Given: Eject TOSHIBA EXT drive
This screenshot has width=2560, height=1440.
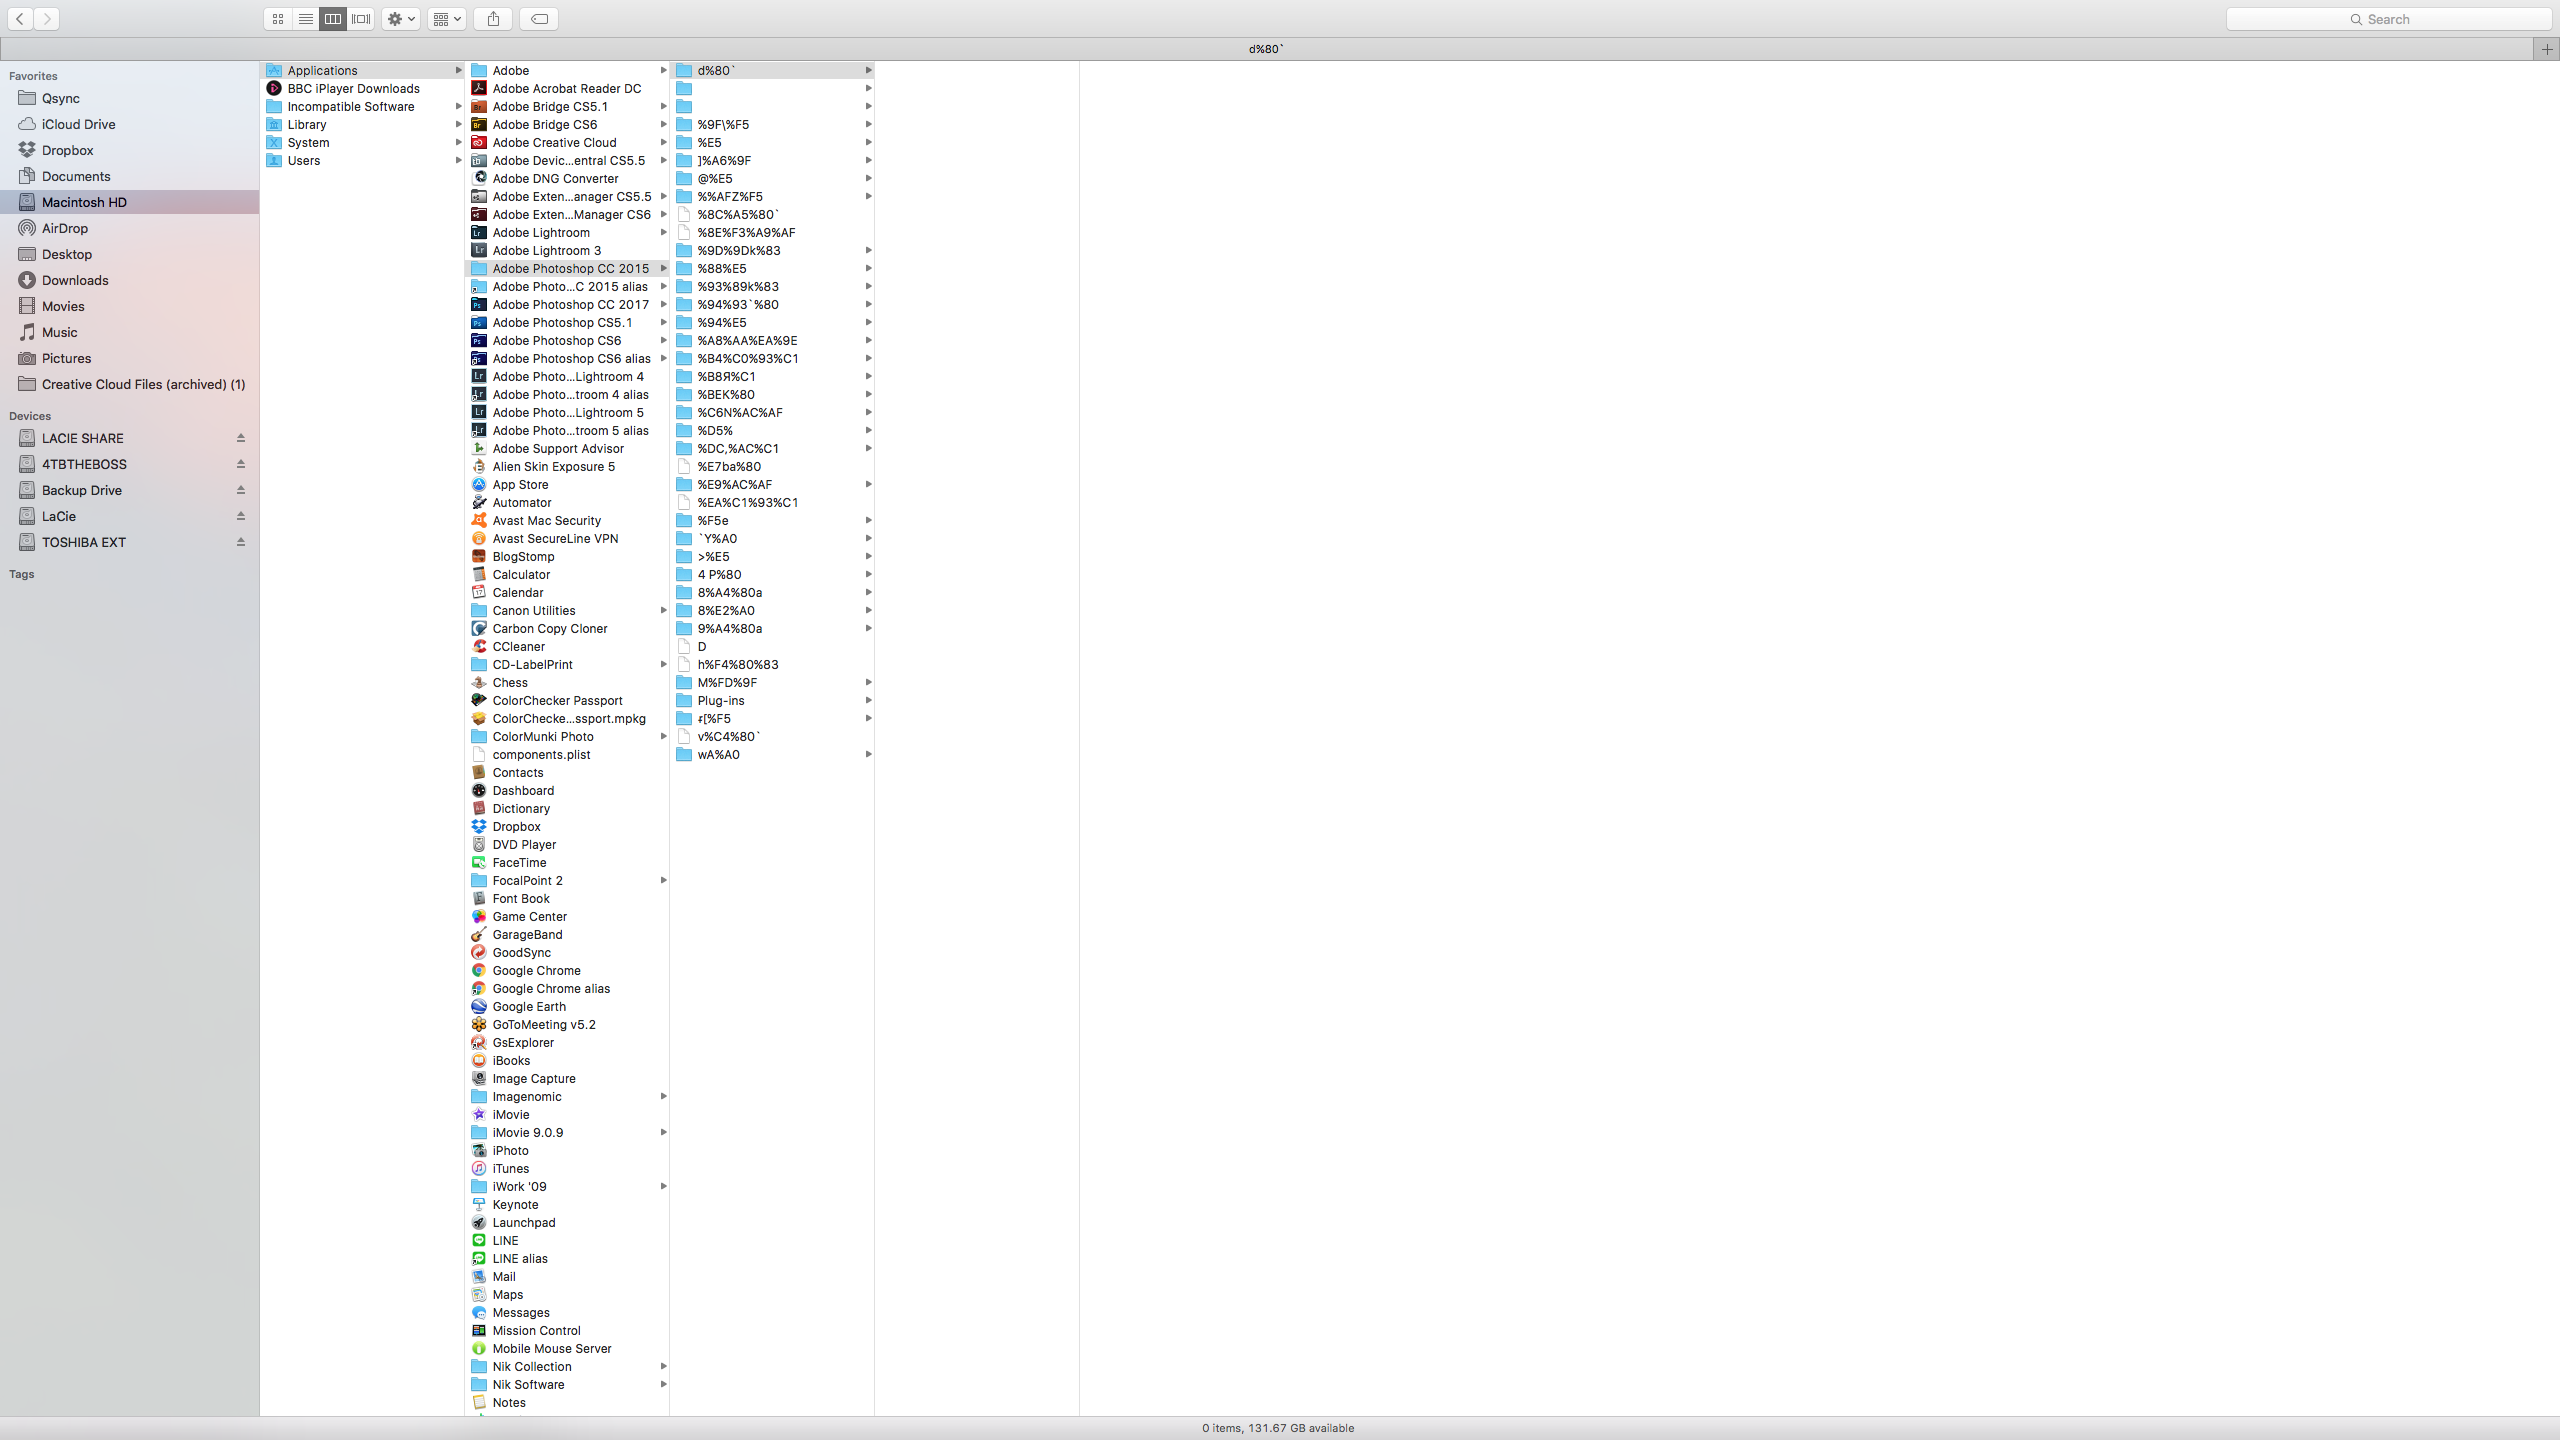Looking at the screenshot, I should (241, 542).
